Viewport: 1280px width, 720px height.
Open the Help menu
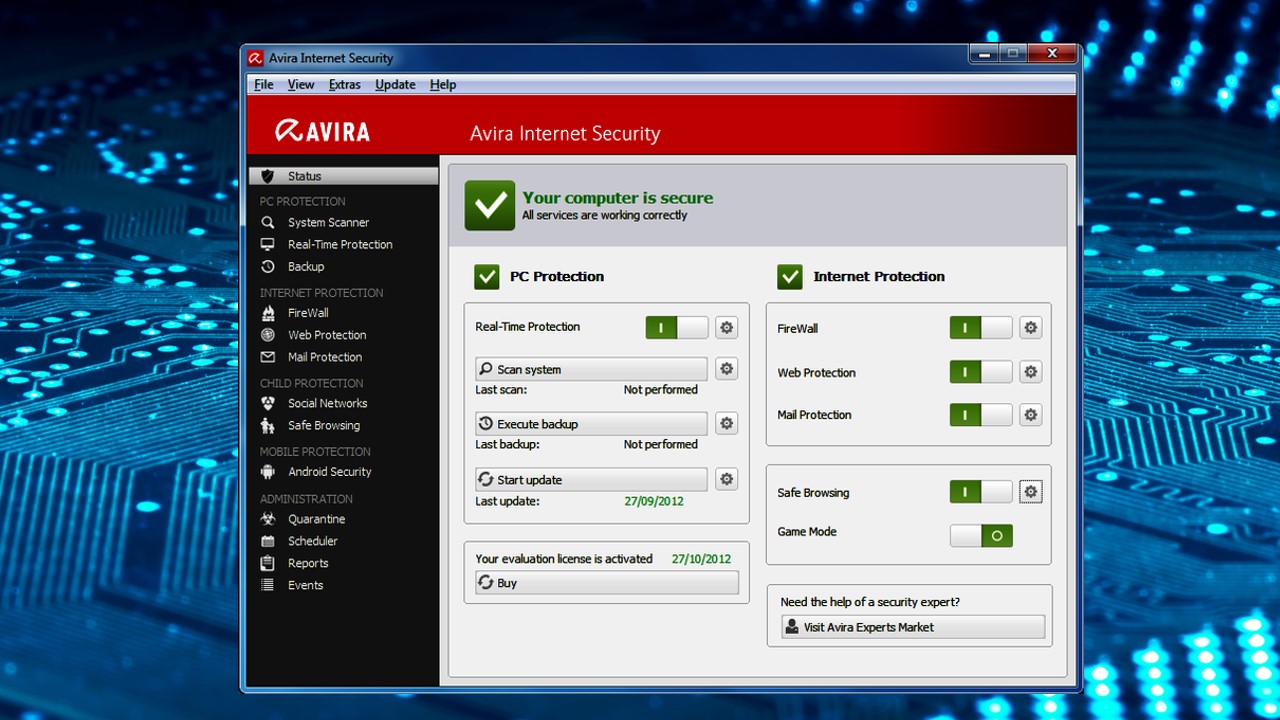pyautogui.click(x=443, y=85)
